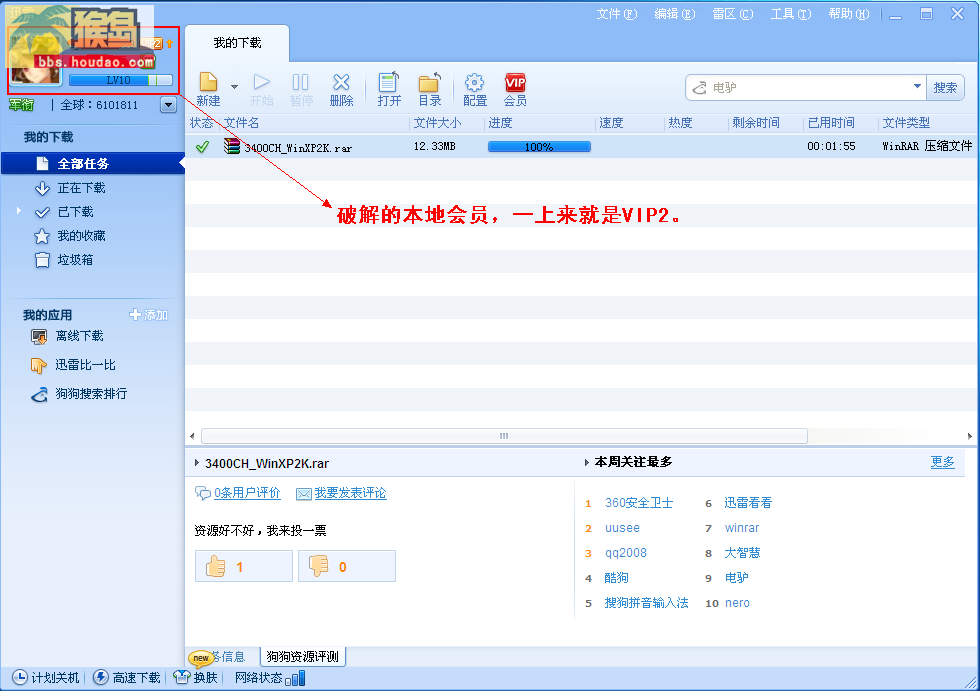Open the 工具(T) menu
980x691 pixels.
(791, 14)
